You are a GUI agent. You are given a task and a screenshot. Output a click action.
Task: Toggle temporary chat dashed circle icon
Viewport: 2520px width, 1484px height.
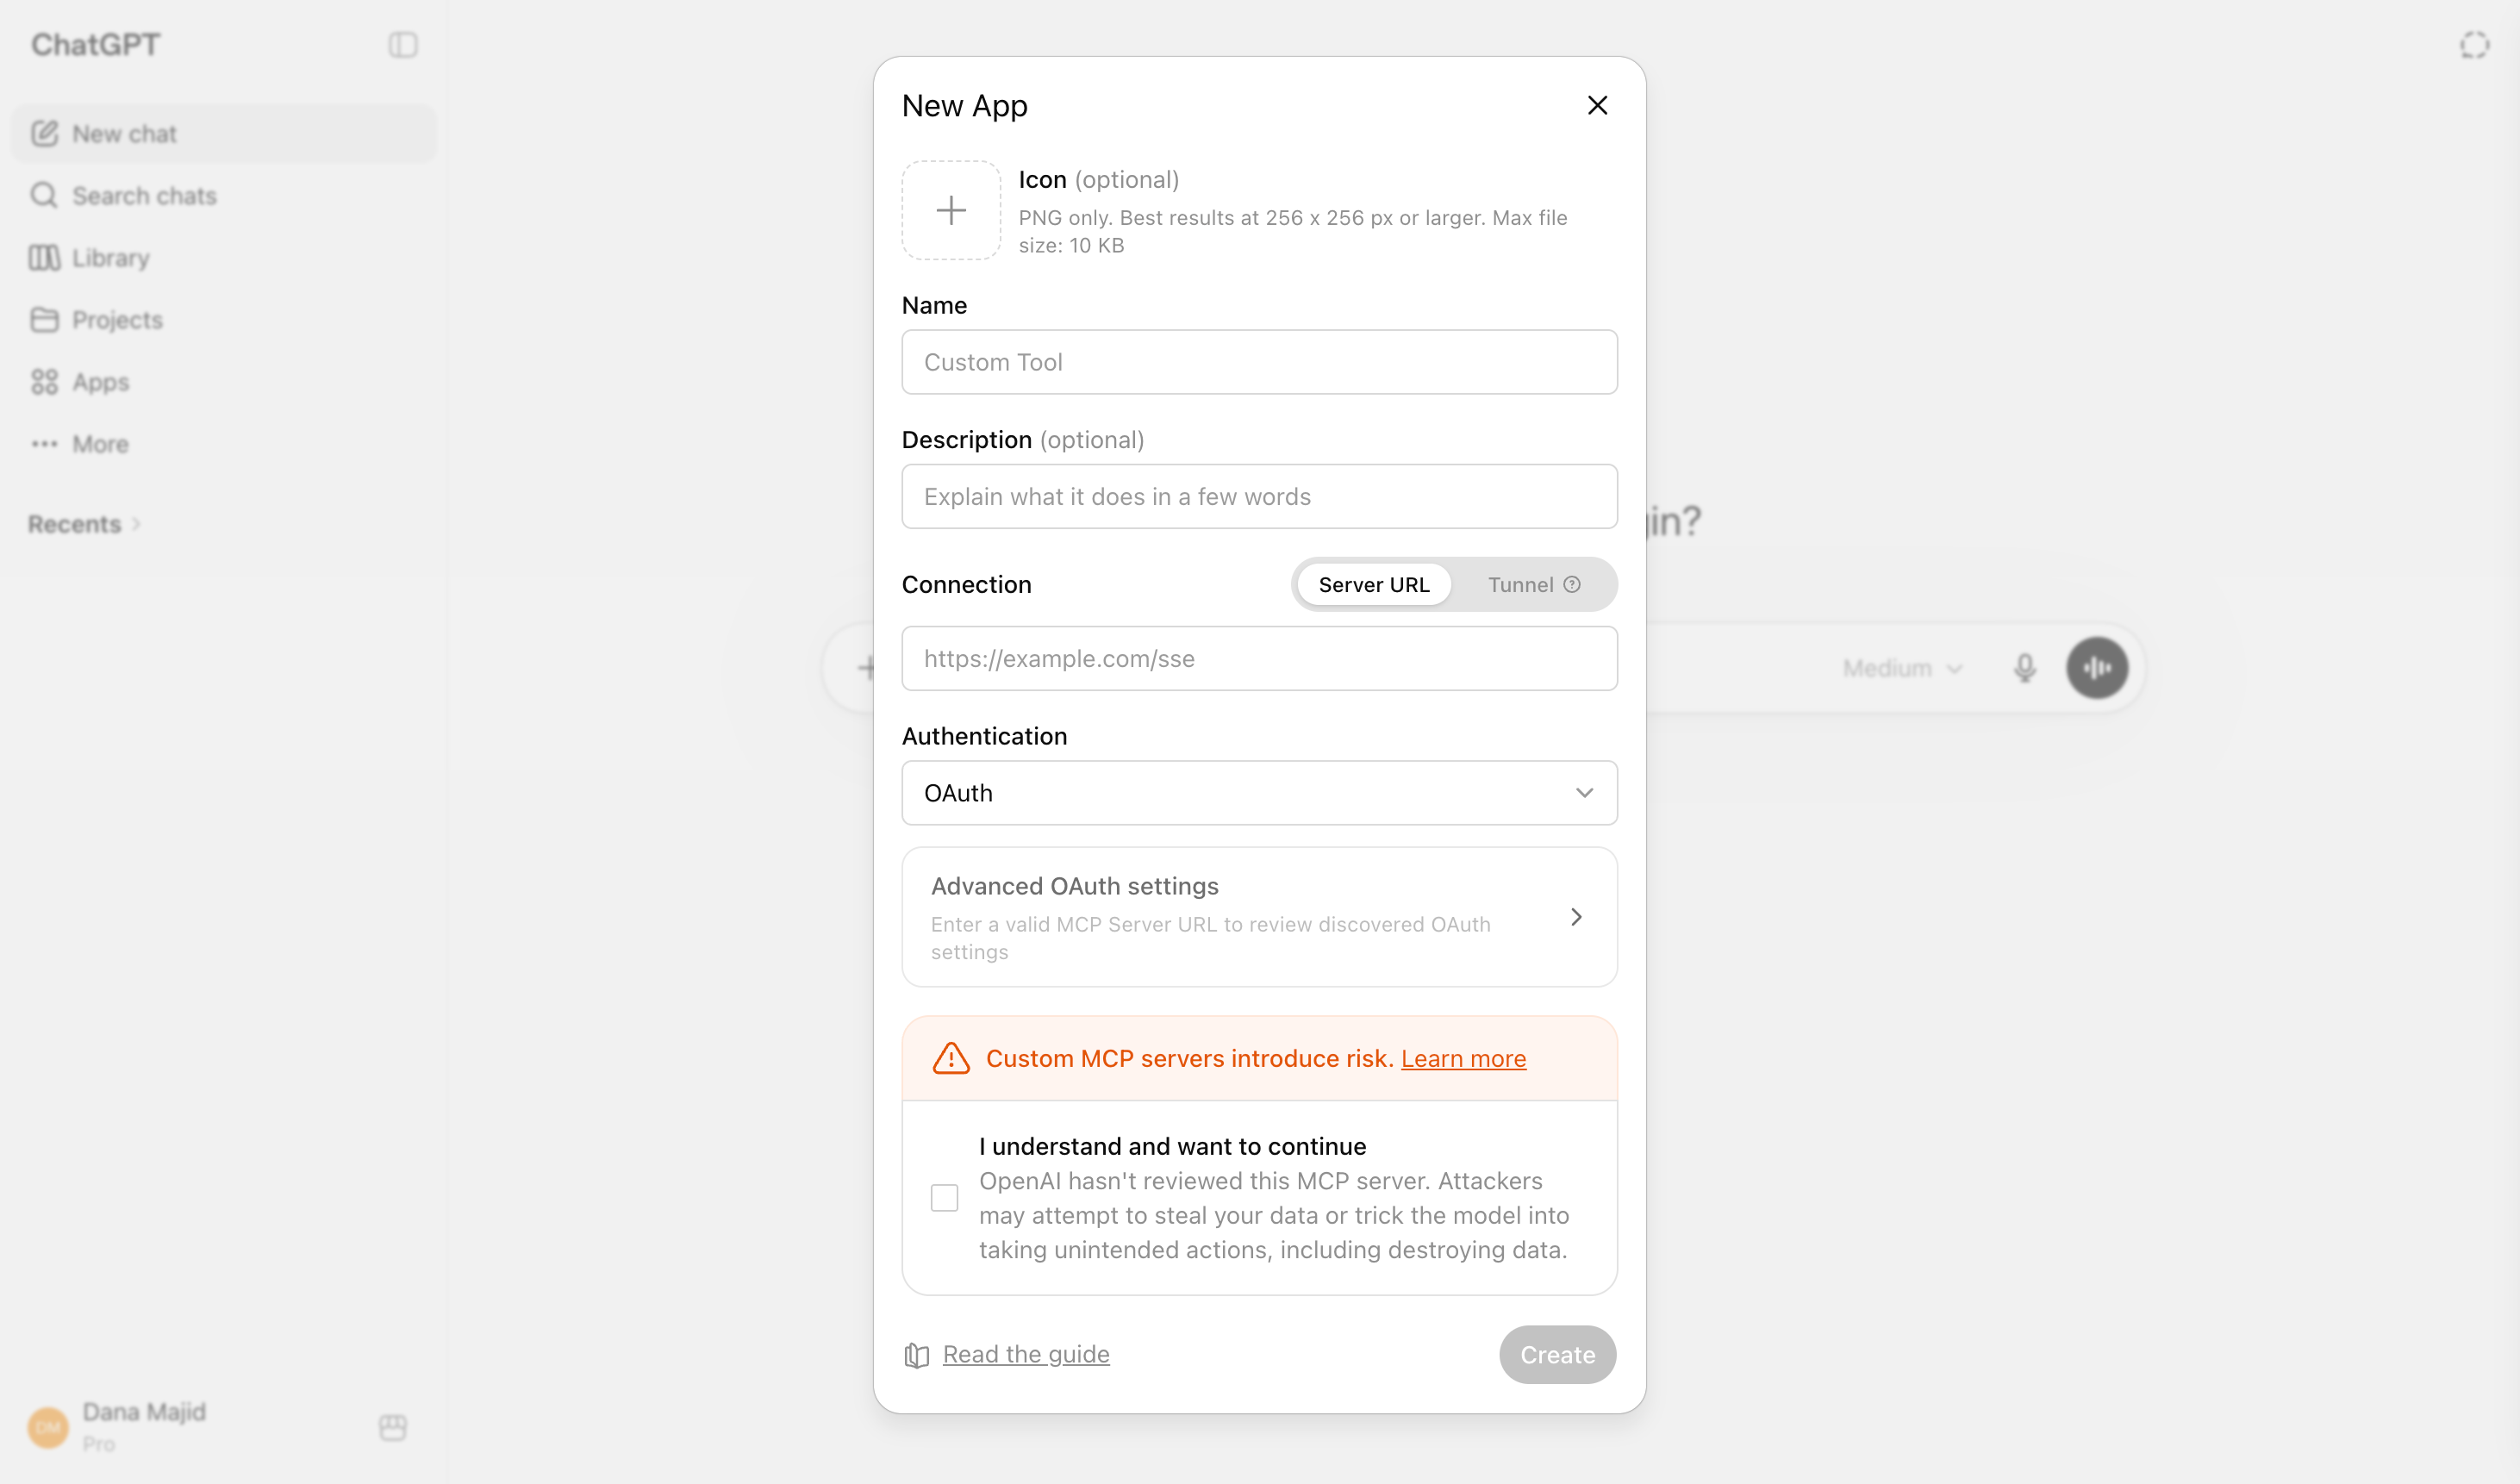pyautogui.click(x=2474, y=45)
